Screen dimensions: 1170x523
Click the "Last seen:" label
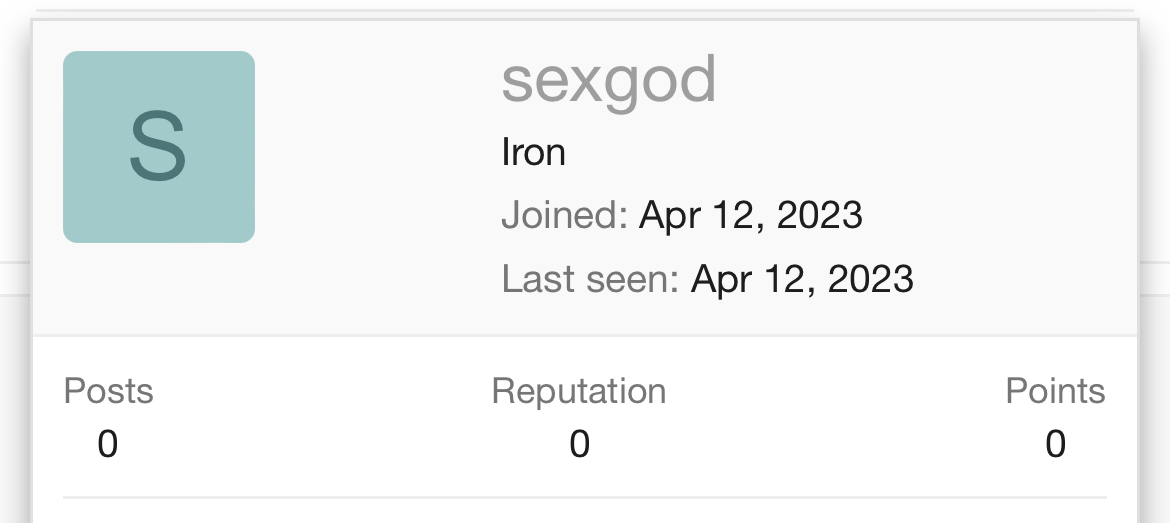590,278
